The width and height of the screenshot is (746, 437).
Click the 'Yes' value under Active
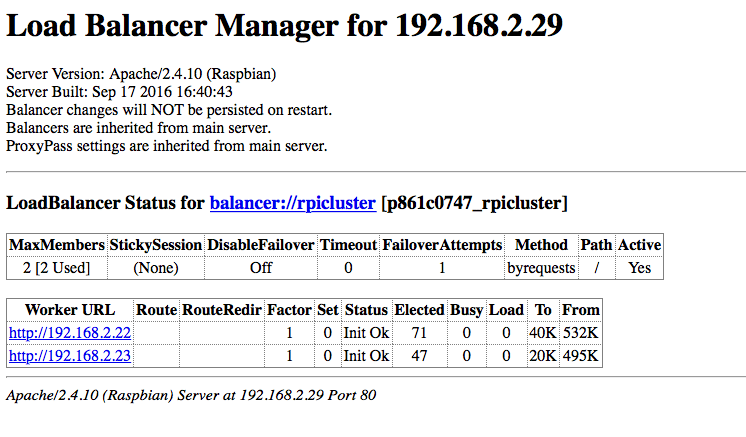point(639,268)
